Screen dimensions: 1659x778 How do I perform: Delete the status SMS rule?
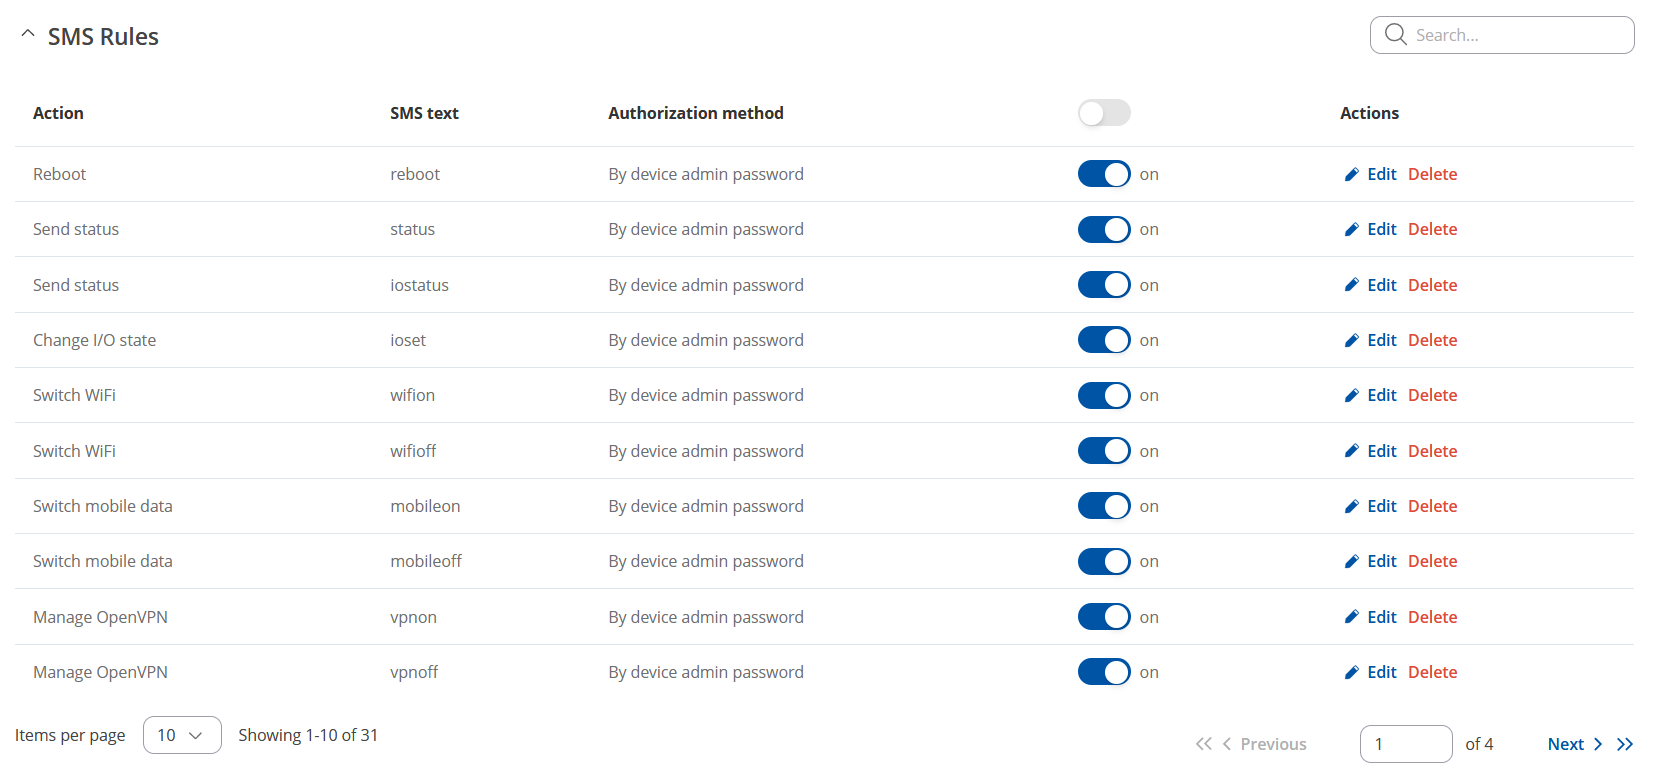pos(1432,229)
